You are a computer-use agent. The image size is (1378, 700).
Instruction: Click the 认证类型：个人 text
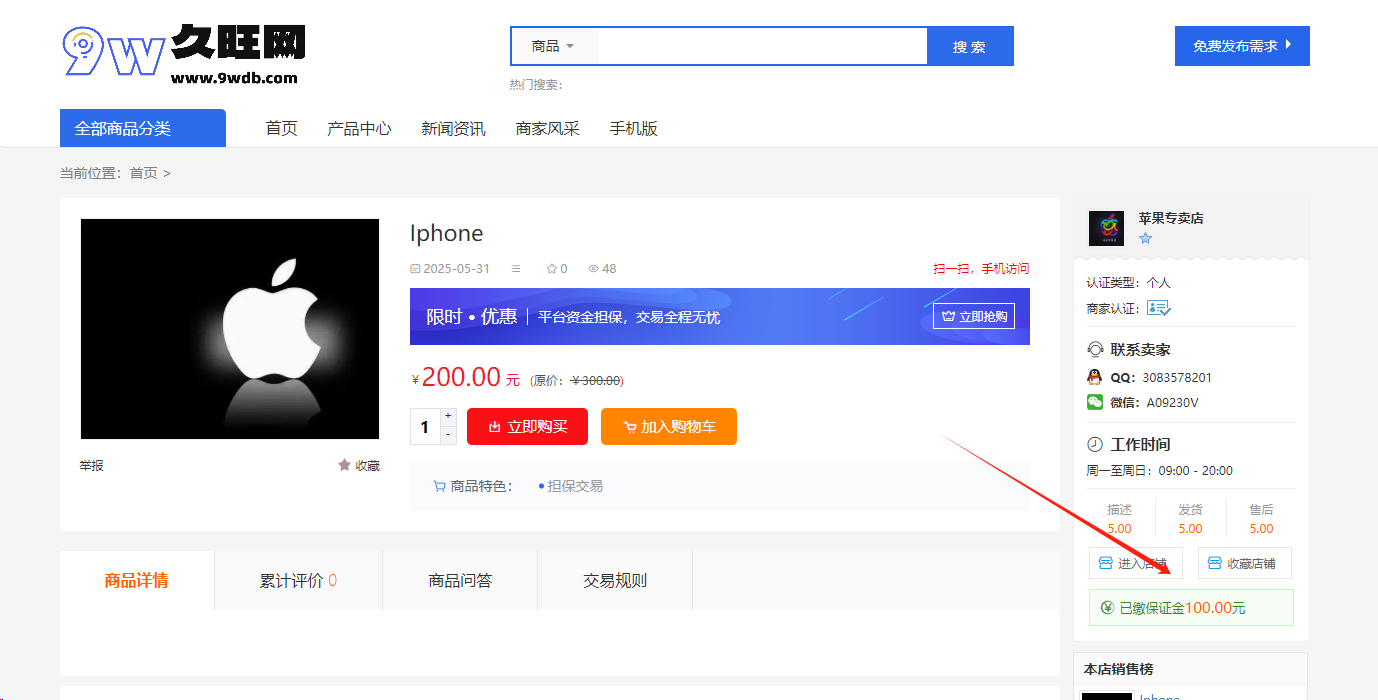[1129, 282]
